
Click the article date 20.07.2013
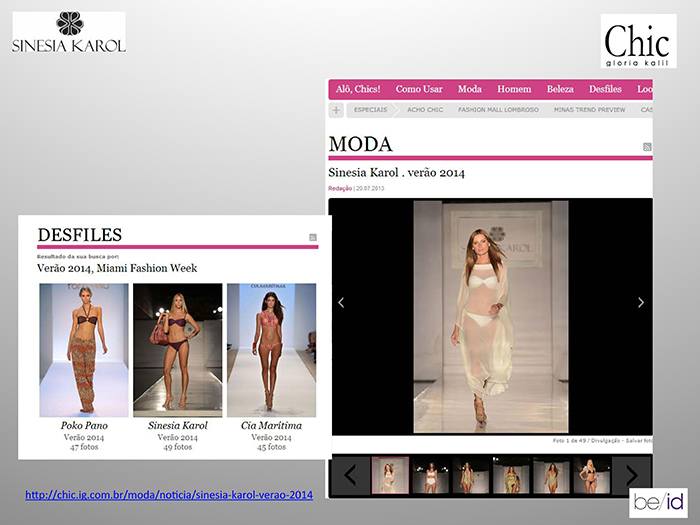[x=370, y=188]
